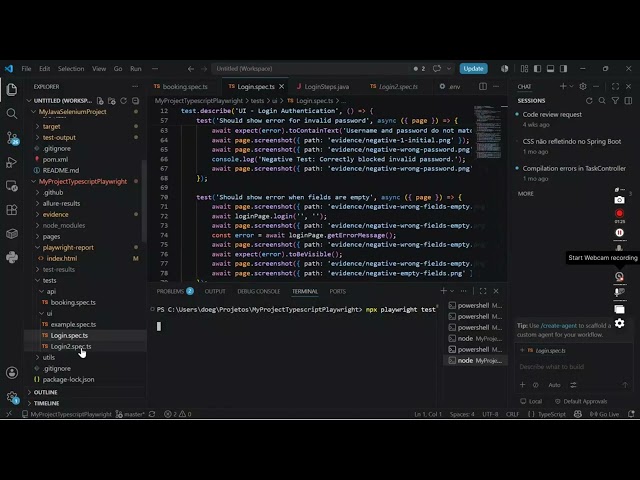Take a screenshot with recorder camera icon
This screenshot has width=640, height=480.
pos(619,200)
